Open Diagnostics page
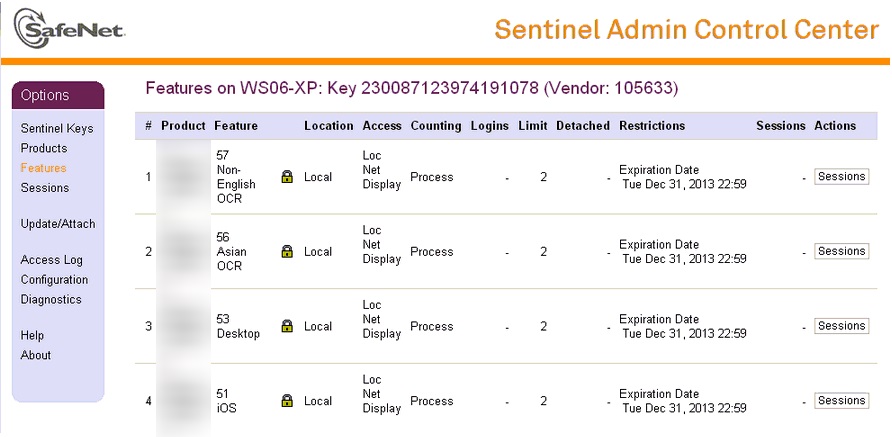Image resolution: width=892 pixels, height=437 pixels. (x=51, y=299)
